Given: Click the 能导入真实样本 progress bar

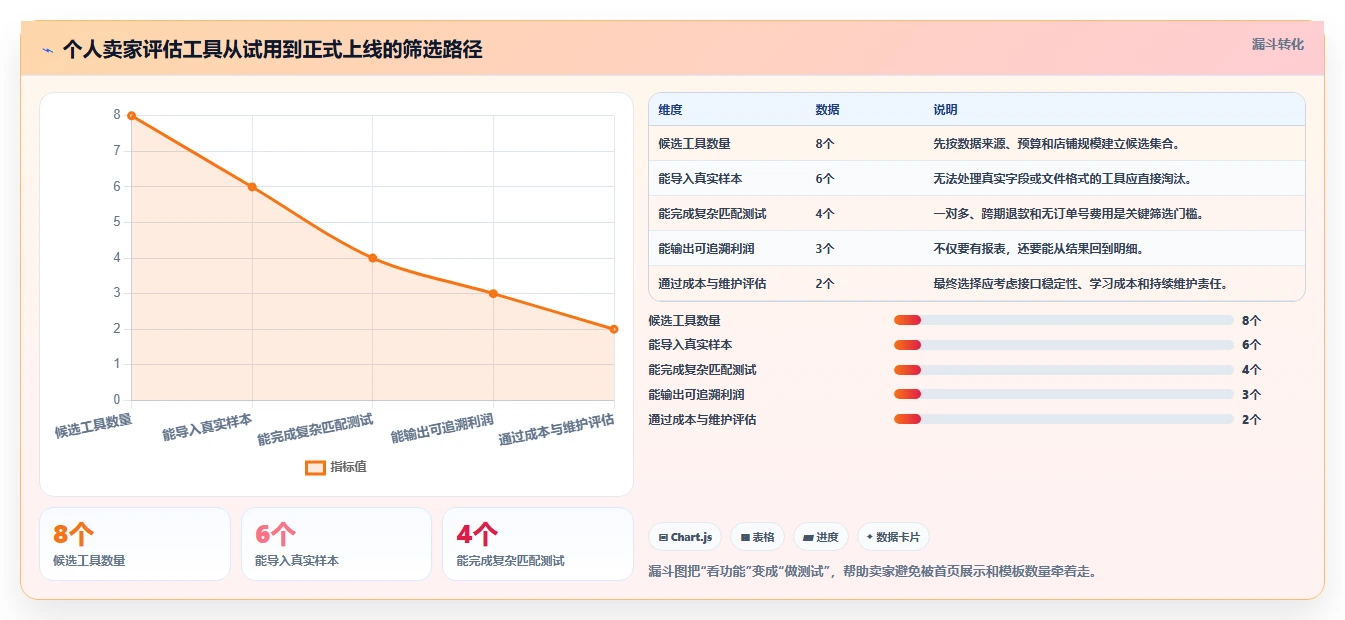Looking at the screenshot, I should [x=1063, y=345].
